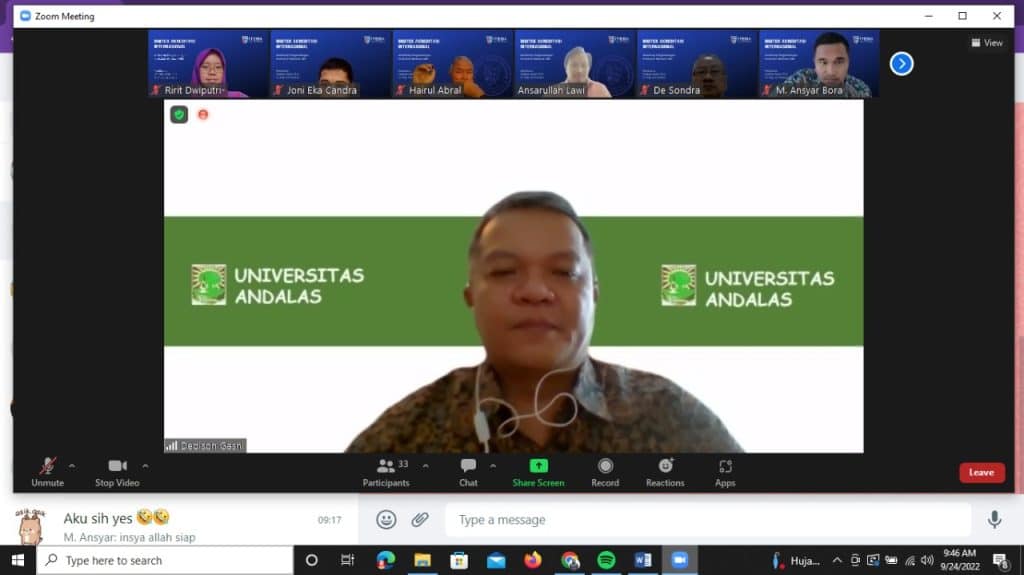Unmute the microphone in Zoom
Screen dimensions: 1024x575
(x=48, y=472)
